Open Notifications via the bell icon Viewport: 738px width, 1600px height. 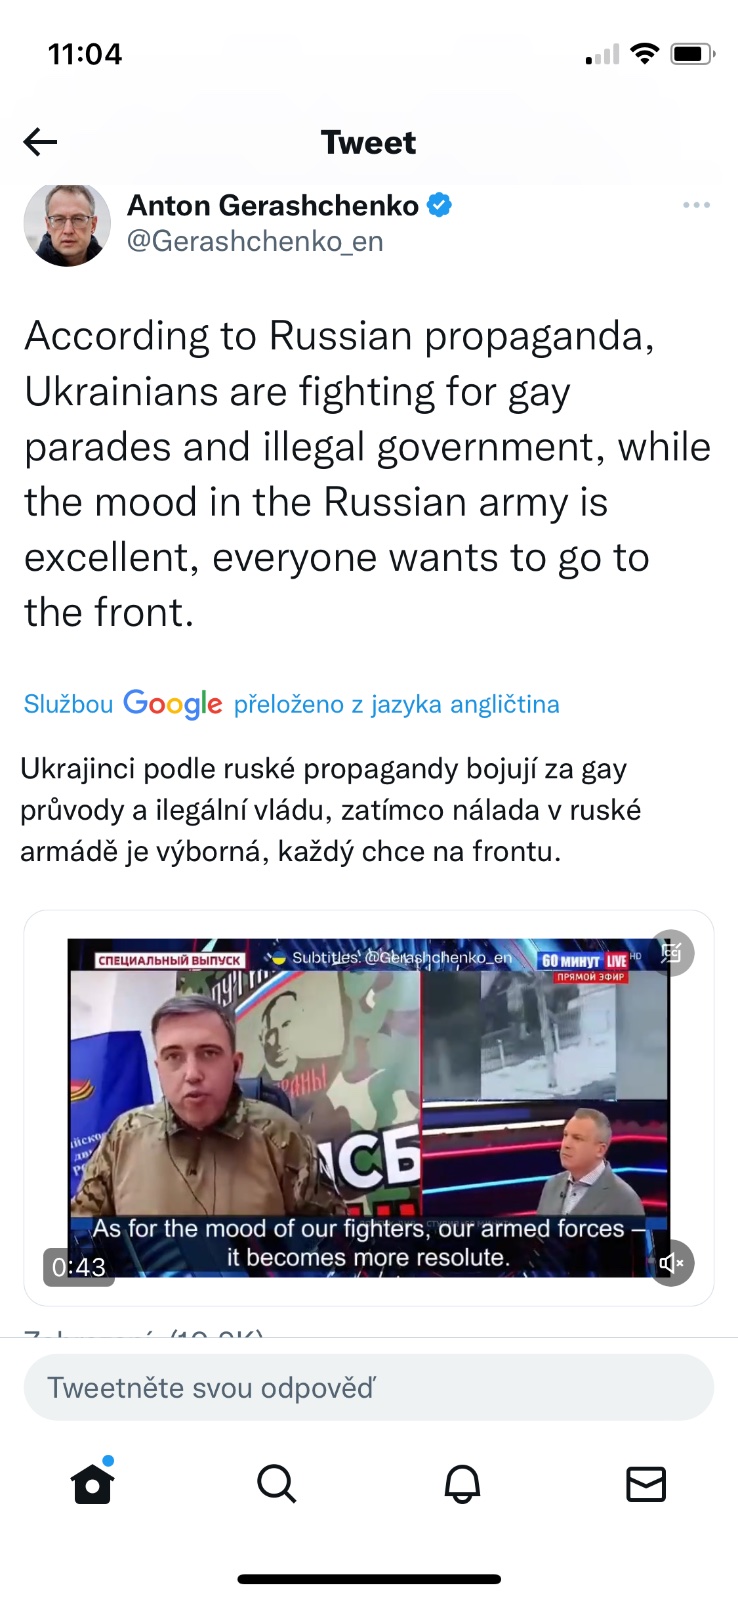coord(462,1484)
